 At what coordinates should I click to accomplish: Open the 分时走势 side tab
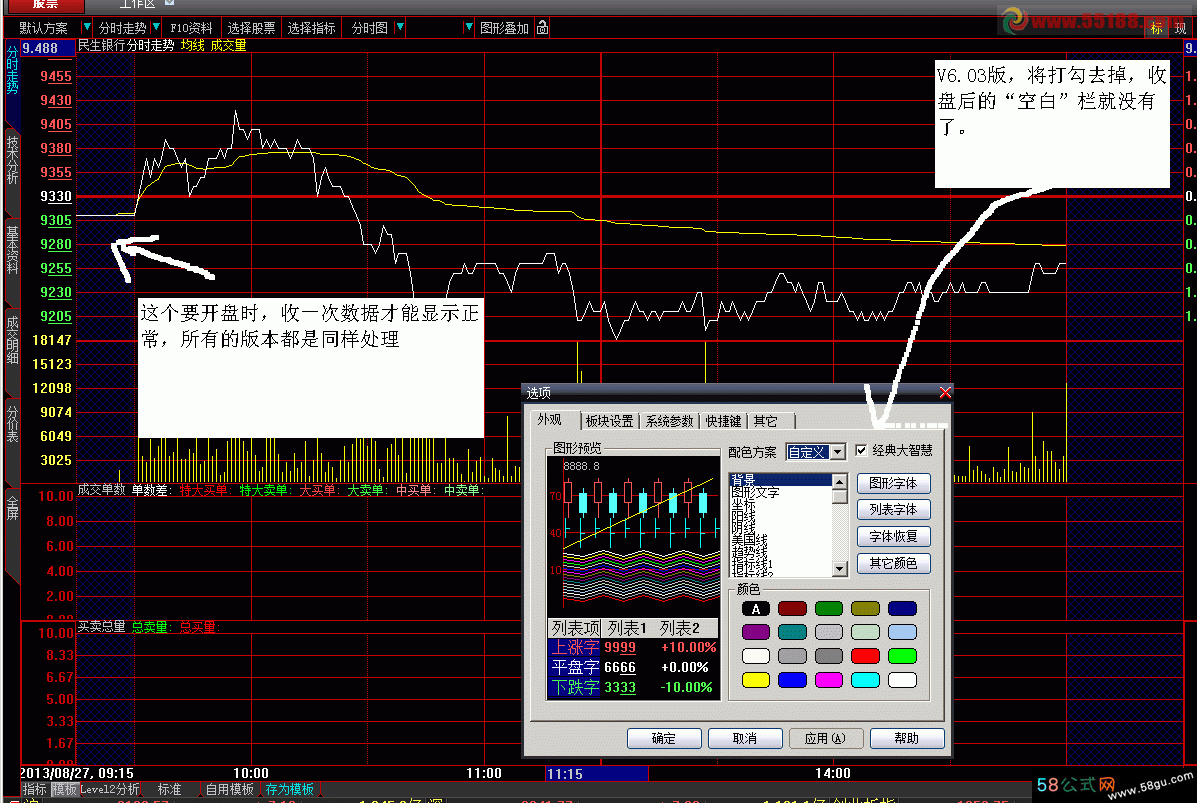click(x=12, y=70)
